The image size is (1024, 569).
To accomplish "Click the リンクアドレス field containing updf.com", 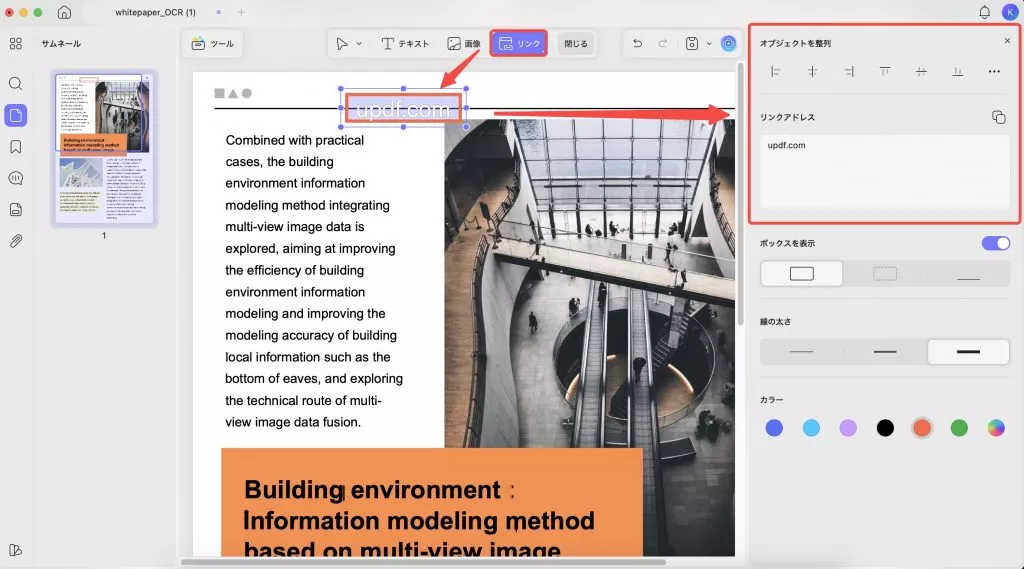I will [885, 171].
